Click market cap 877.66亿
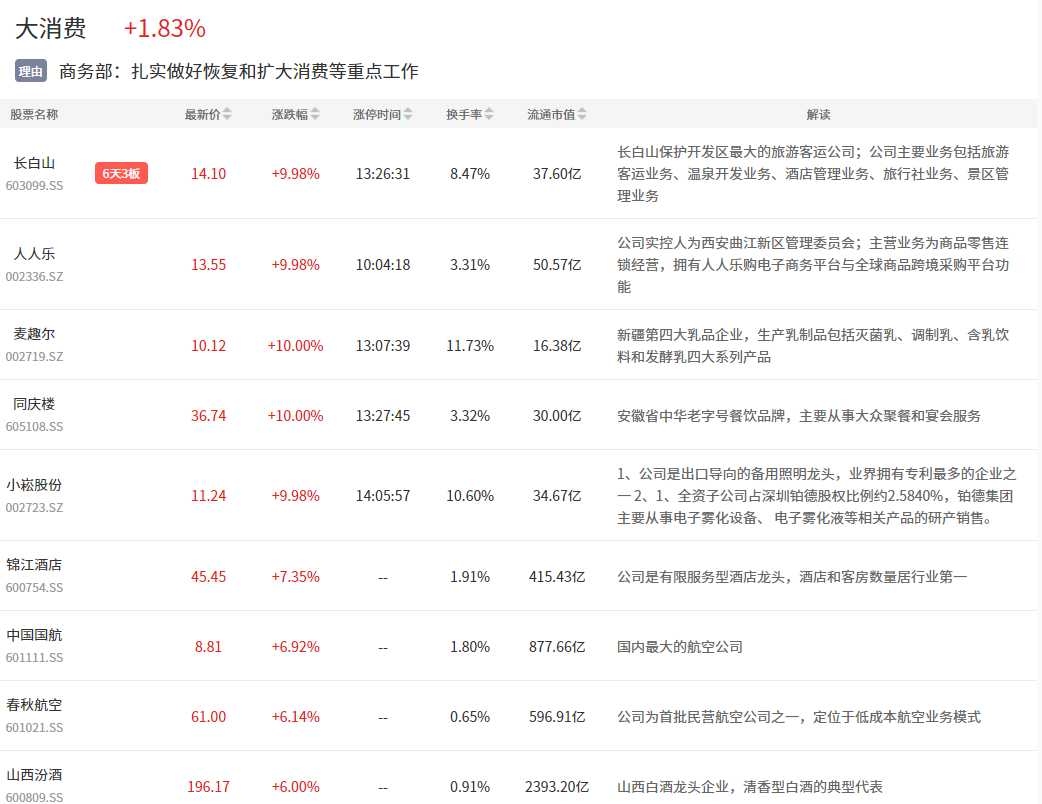Viewport: 1042px width, 804px height. (x=557, y=647)
